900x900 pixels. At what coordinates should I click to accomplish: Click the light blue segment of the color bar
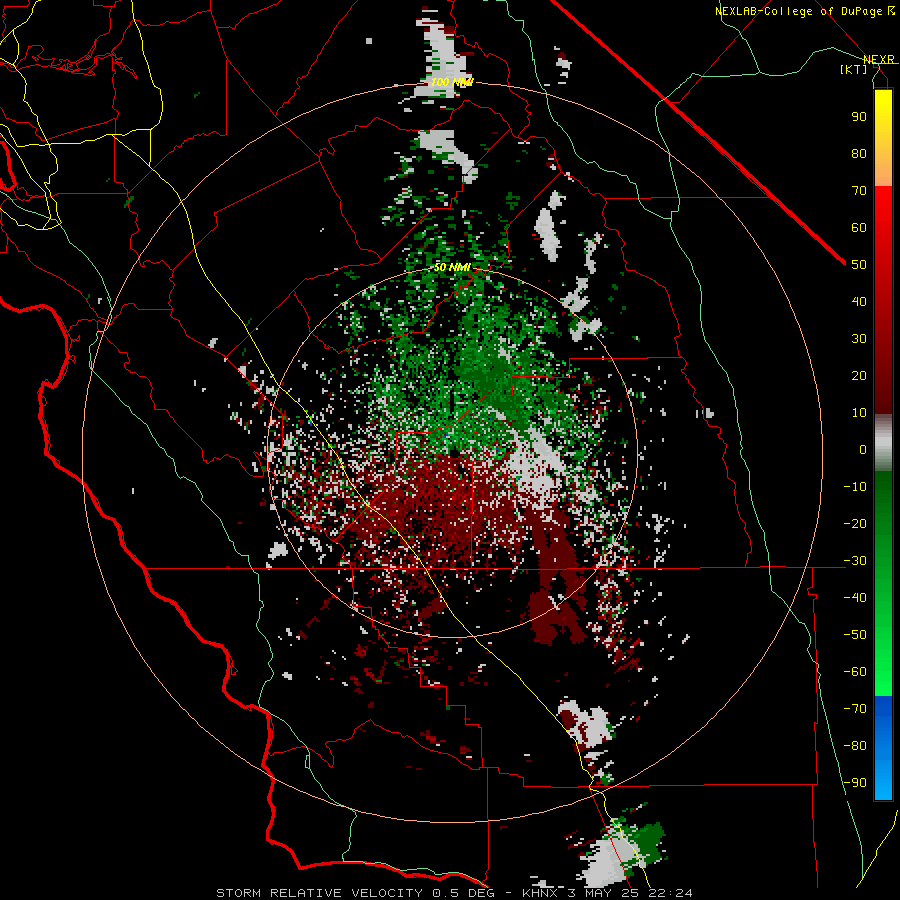coord(883,775)
